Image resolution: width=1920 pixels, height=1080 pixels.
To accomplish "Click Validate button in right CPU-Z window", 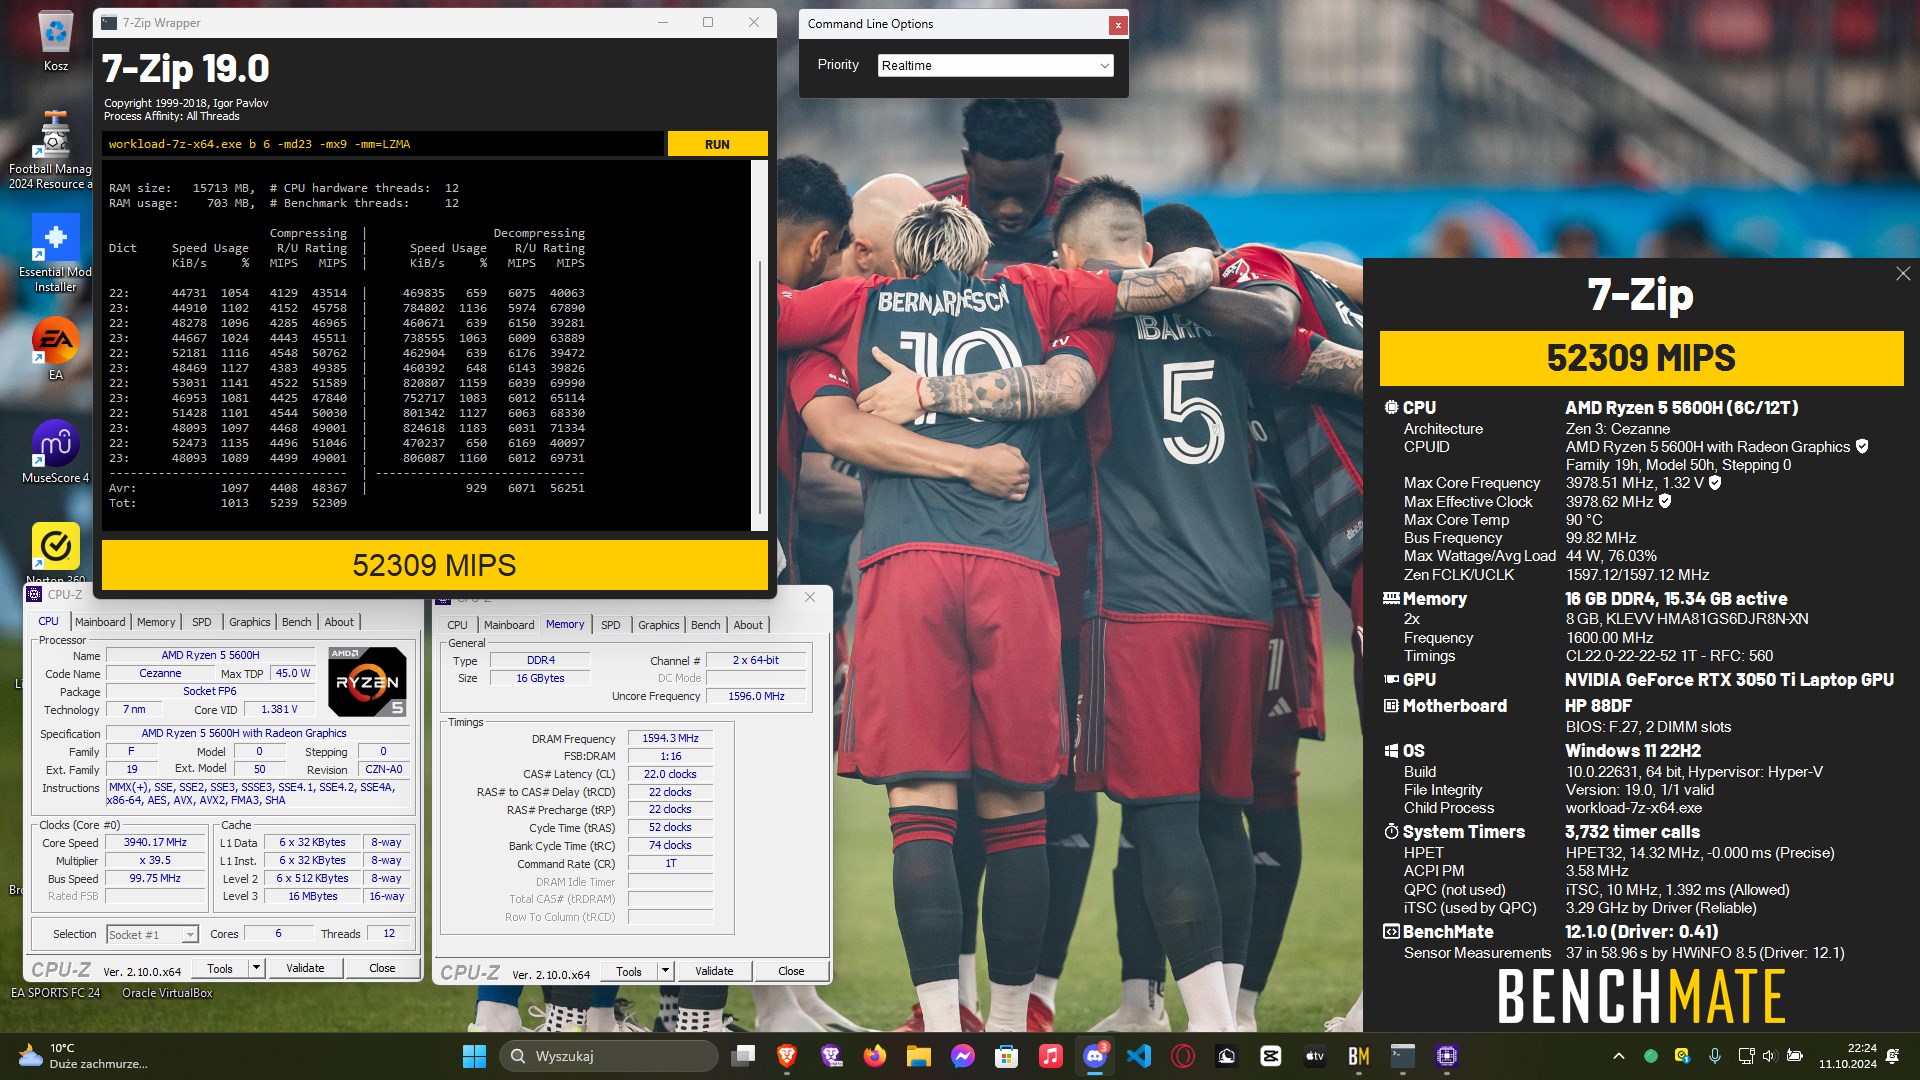I will tap(714, 971).
